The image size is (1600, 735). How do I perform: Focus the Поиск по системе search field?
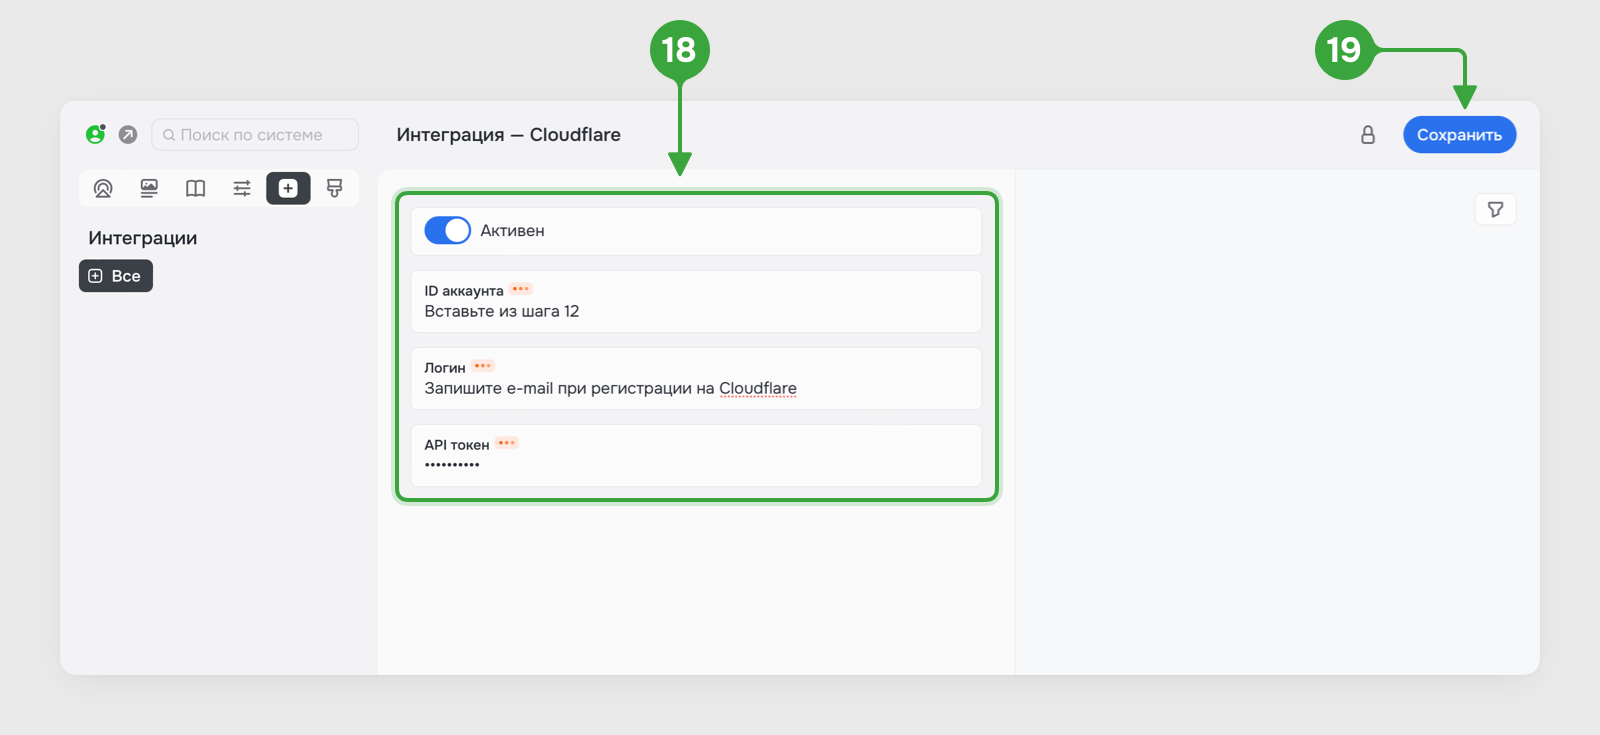(255, 135)
